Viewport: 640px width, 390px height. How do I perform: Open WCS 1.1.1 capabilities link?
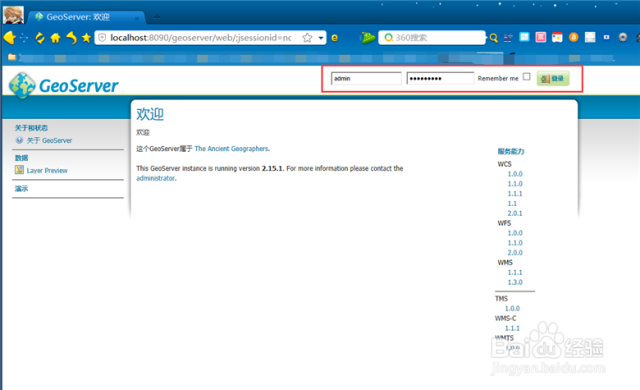(515, 193)
